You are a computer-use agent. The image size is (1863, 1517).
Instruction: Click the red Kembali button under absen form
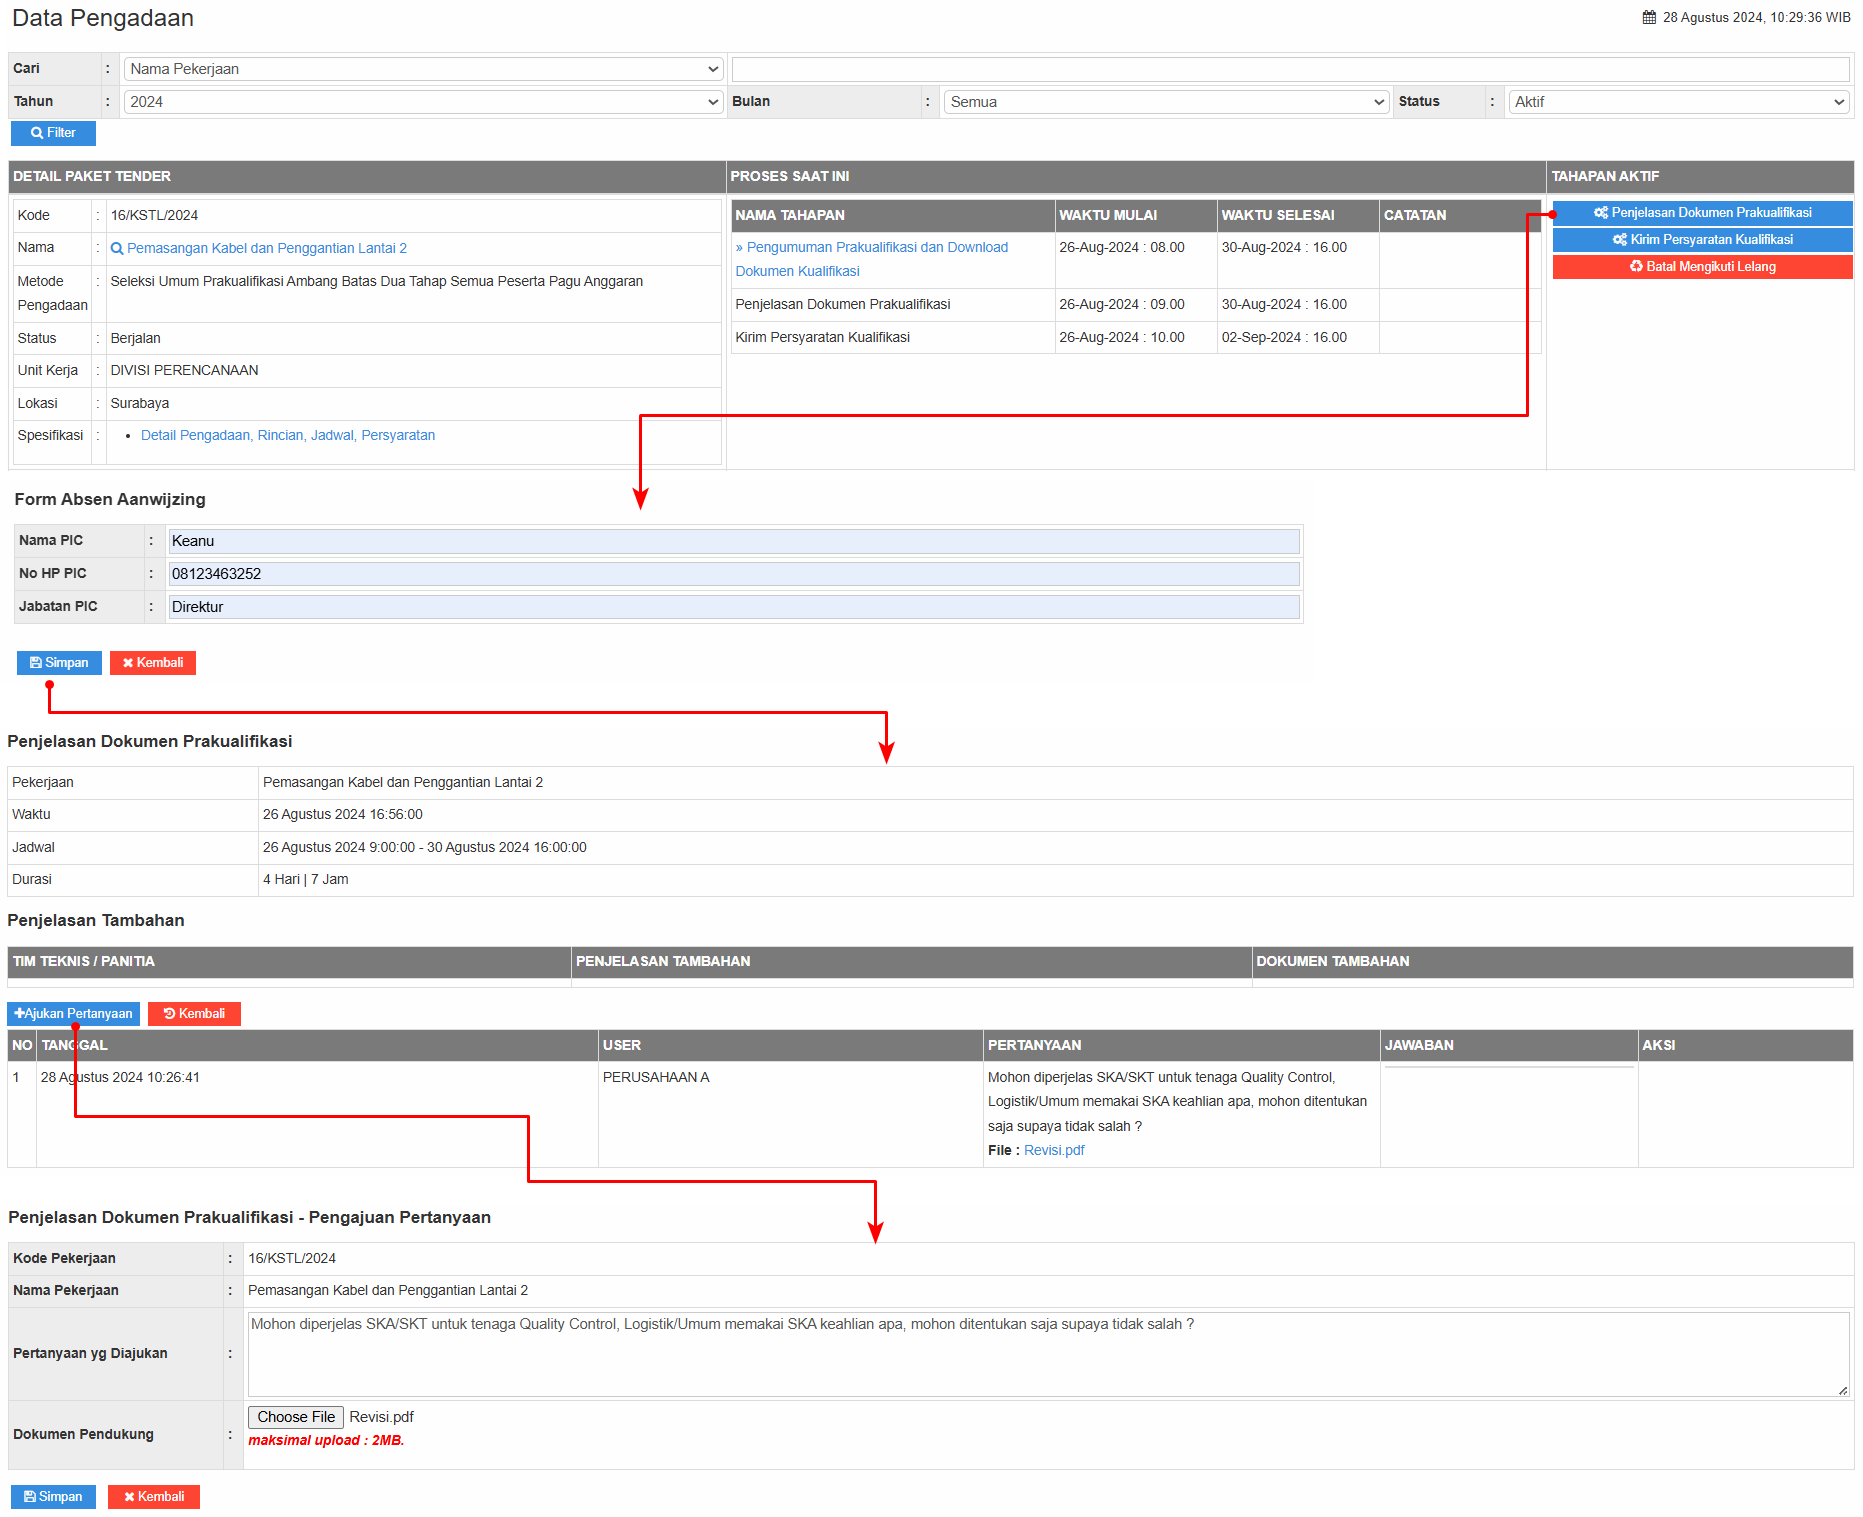(153, 663)
